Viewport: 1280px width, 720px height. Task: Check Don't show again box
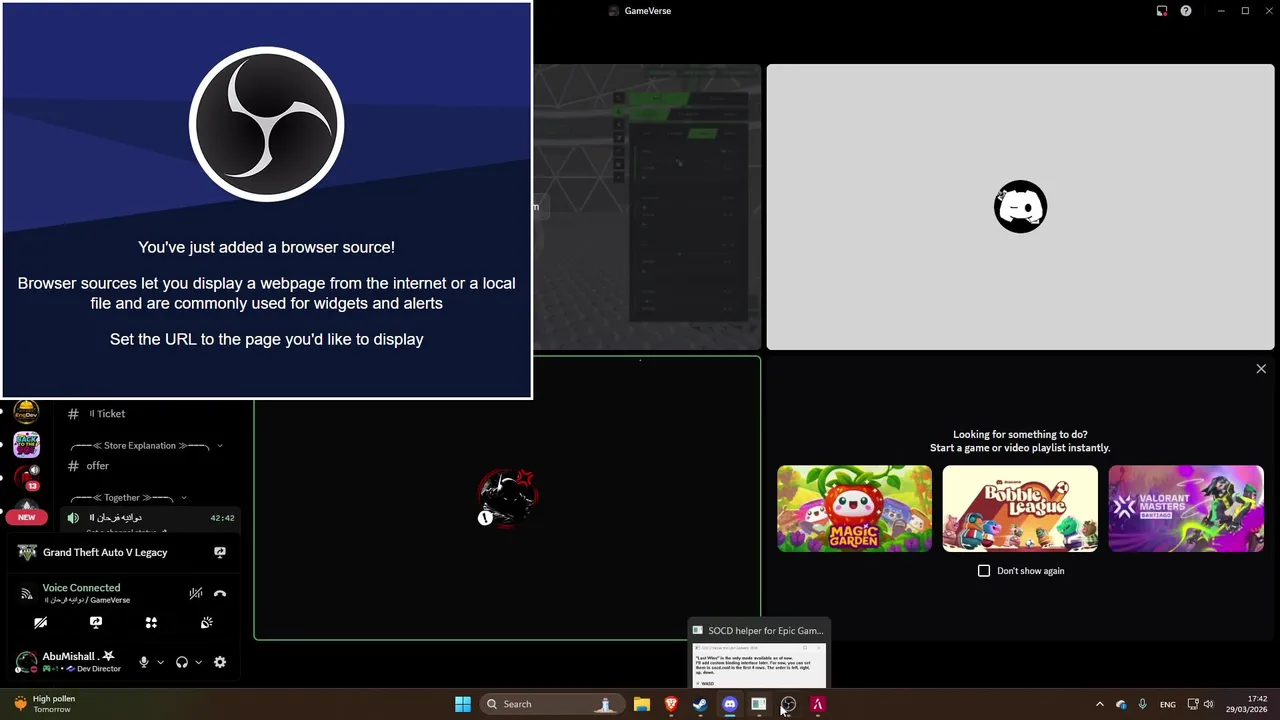(984, 571)
